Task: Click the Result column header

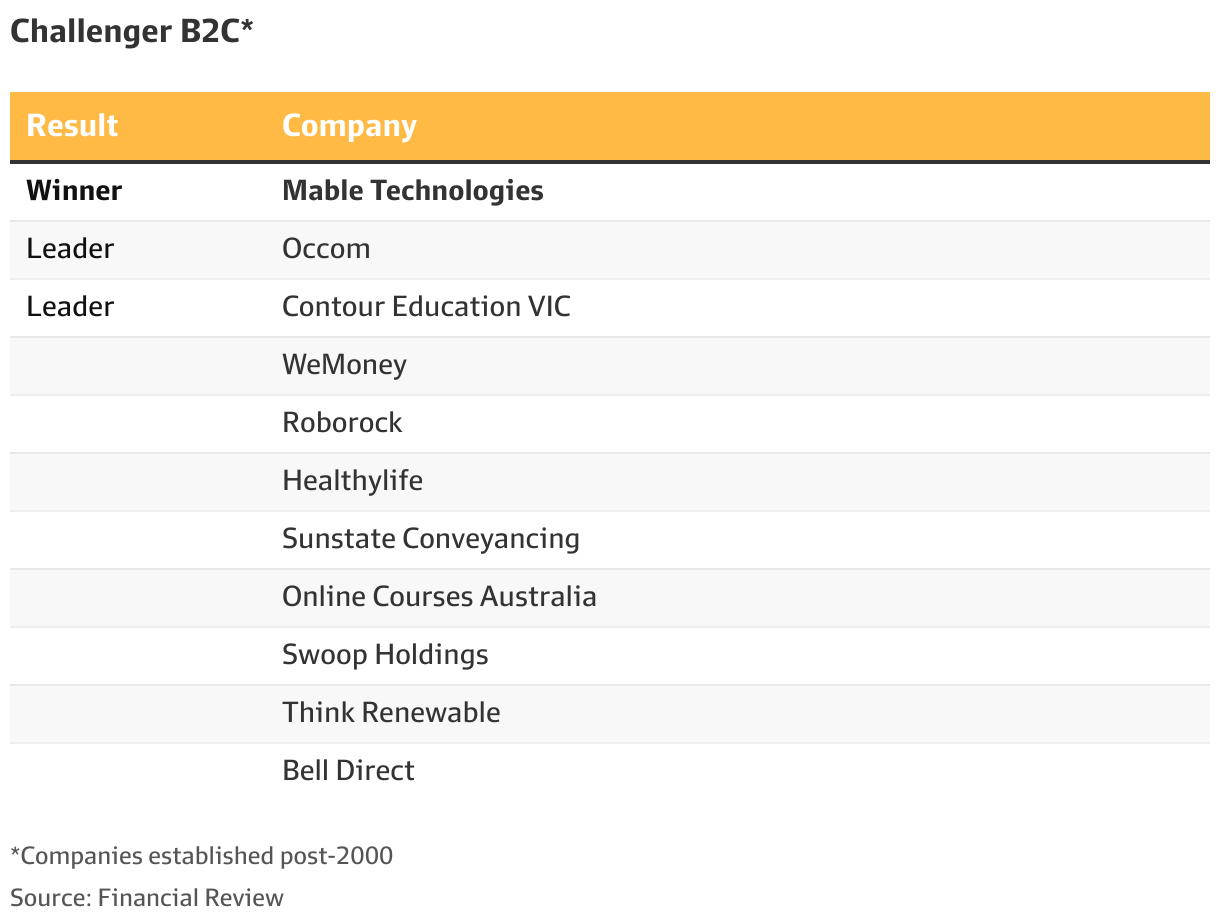Action: click(x=72, y=126)
